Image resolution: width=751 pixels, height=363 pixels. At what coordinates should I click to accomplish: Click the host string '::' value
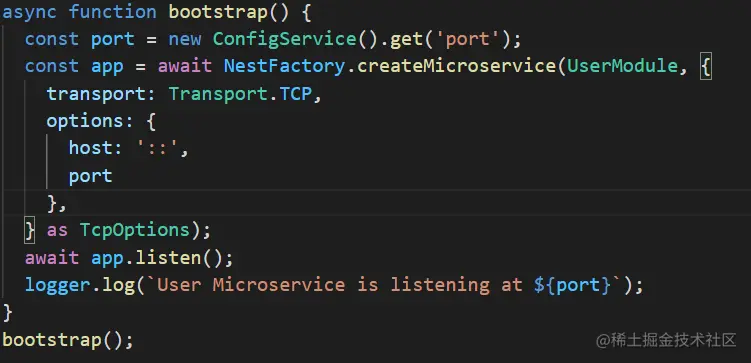click(157, 148)
